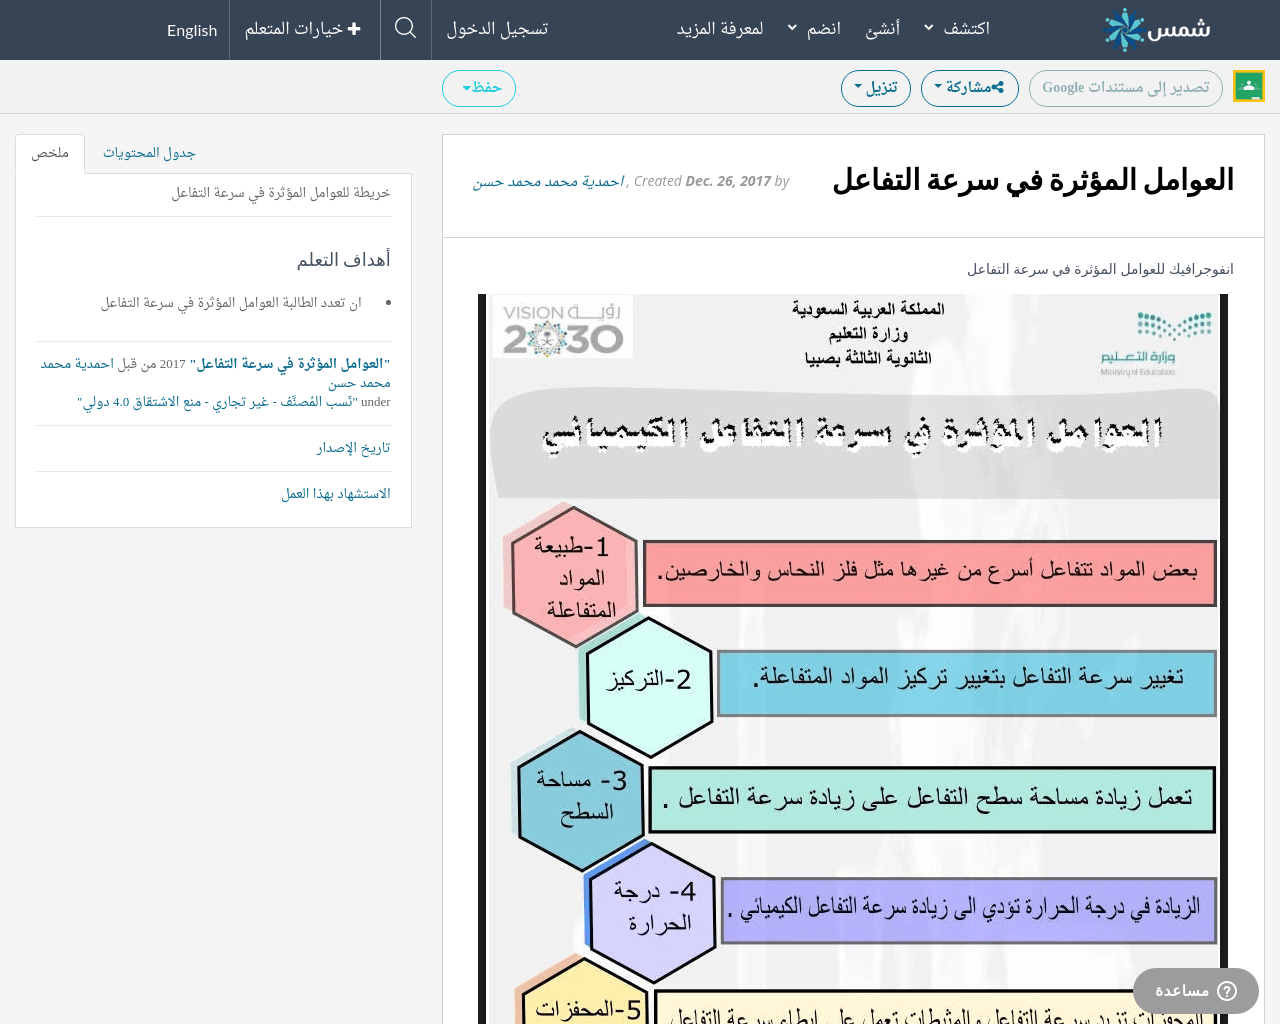
Task: Open the تنزيل download dropdown
Action: coord(876,88)
